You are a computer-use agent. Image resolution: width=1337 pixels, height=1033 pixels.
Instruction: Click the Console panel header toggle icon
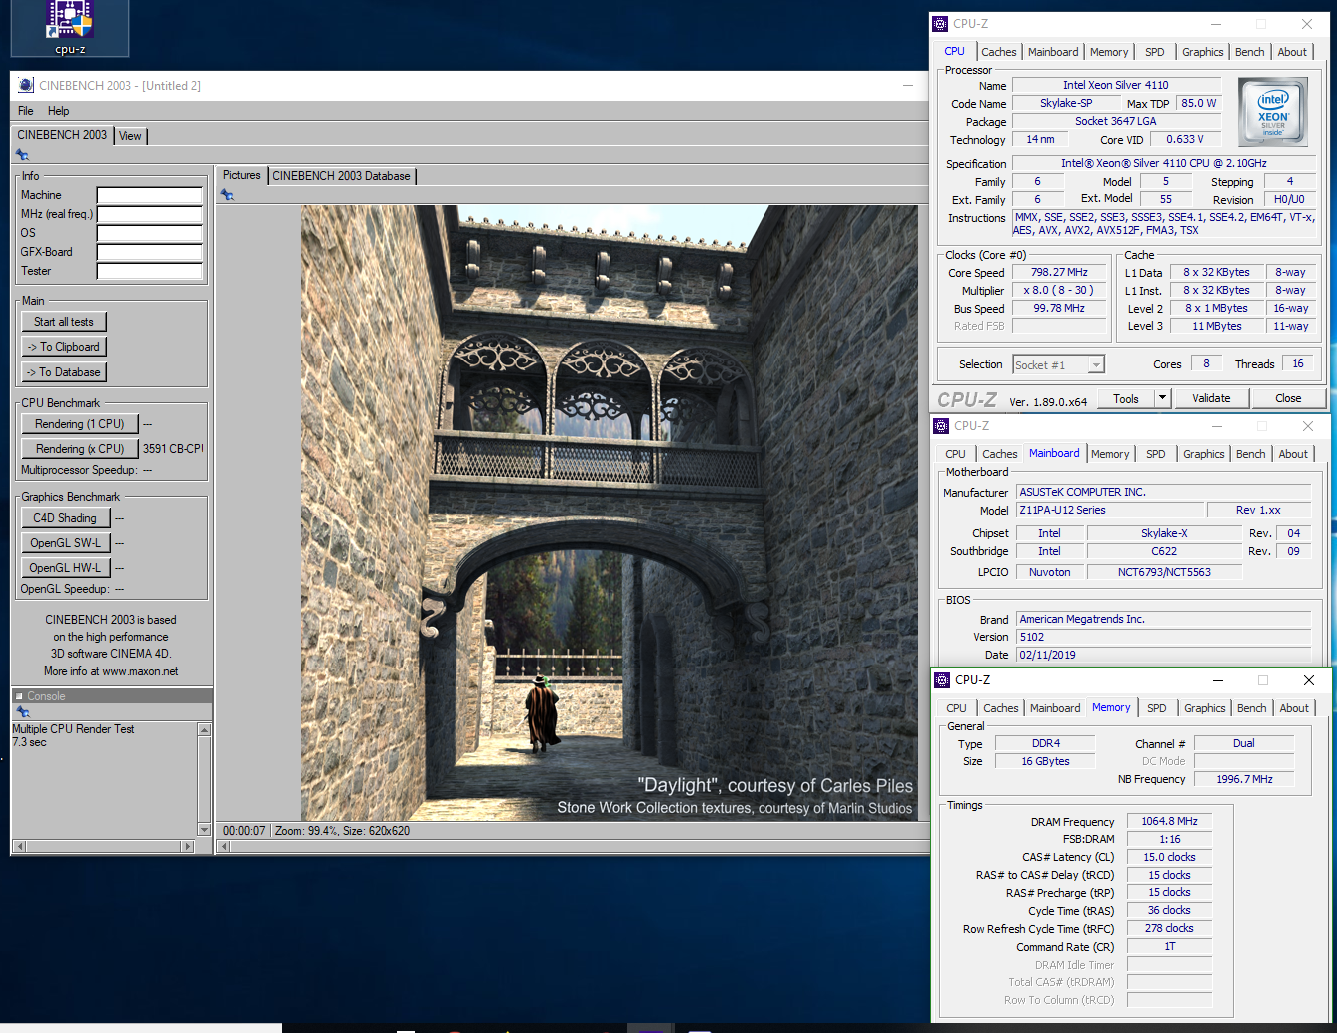pyautogui.click(x=18, y=696)
